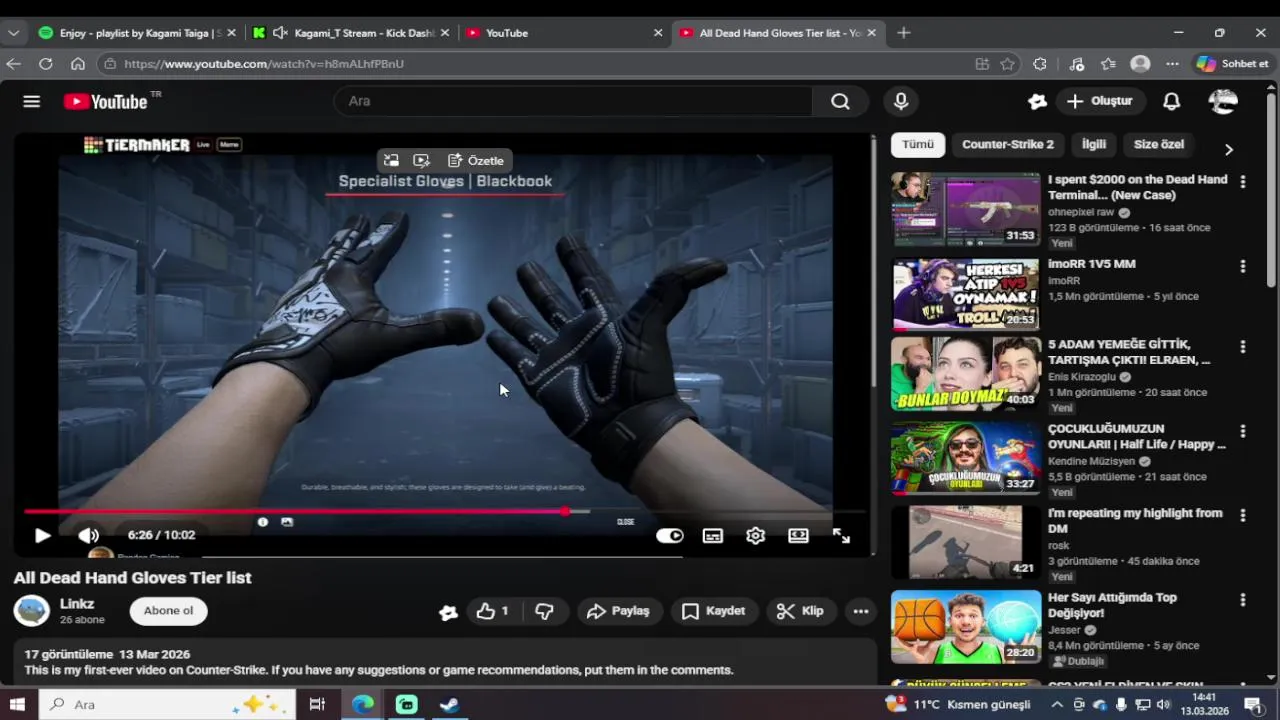Play the video
This screenshot has width=1280, height=720.
coord(42,535)
